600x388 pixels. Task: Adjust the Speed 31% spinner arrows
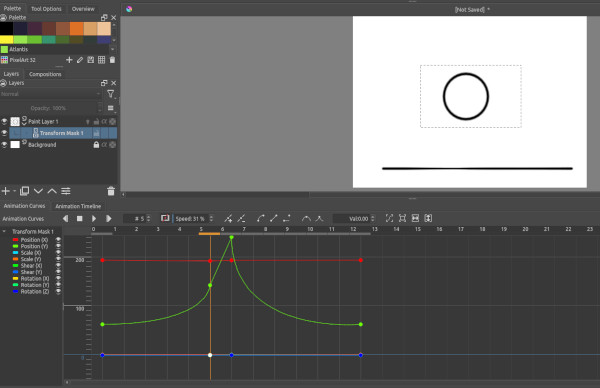point(211,218)
